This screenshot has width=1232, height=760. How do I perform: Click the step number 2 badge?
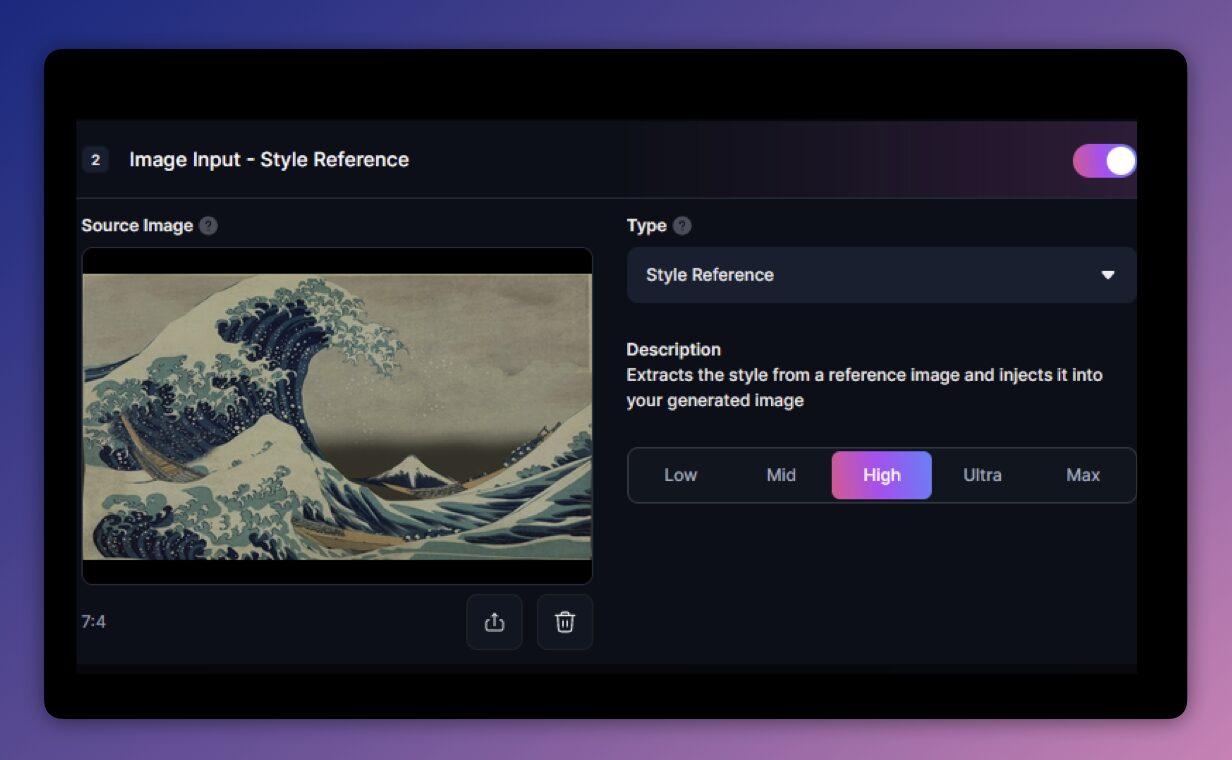(96, 159)
